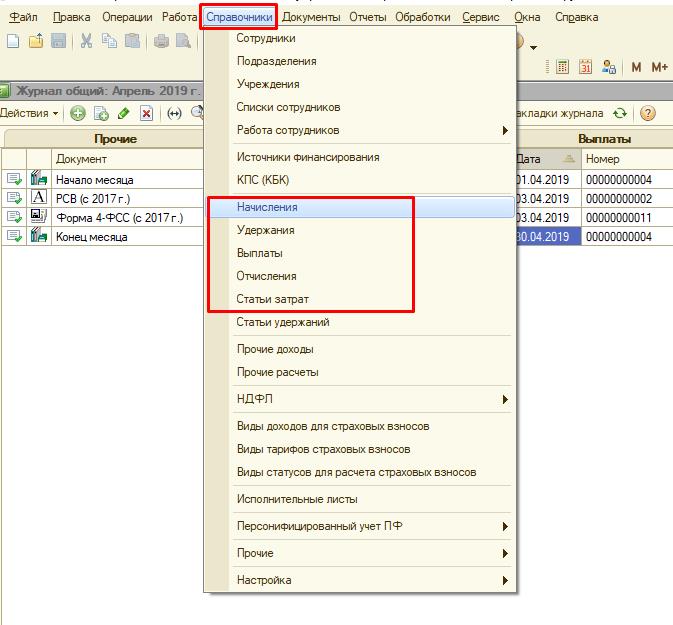Open the calculator icon in toolbar
673x625 pixels.
pyautogui.click(x=563, y=67)
